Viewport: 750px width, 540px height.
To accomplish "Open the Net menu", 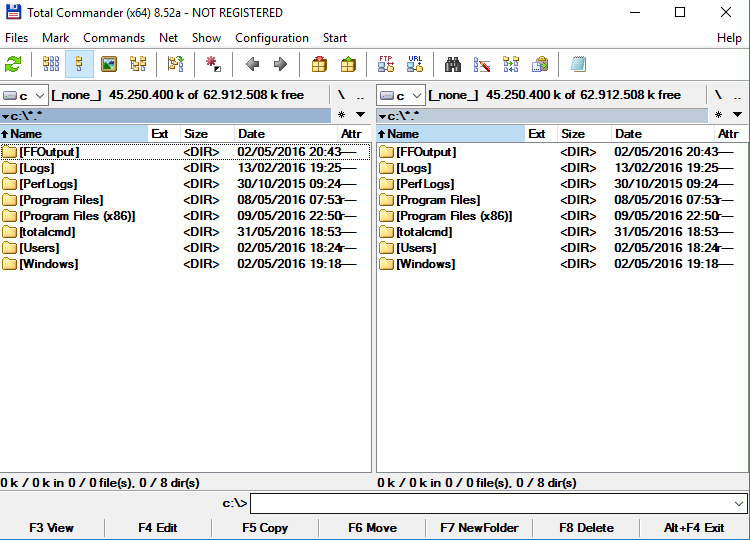I will pyautogui.click(x=168, y=38).
